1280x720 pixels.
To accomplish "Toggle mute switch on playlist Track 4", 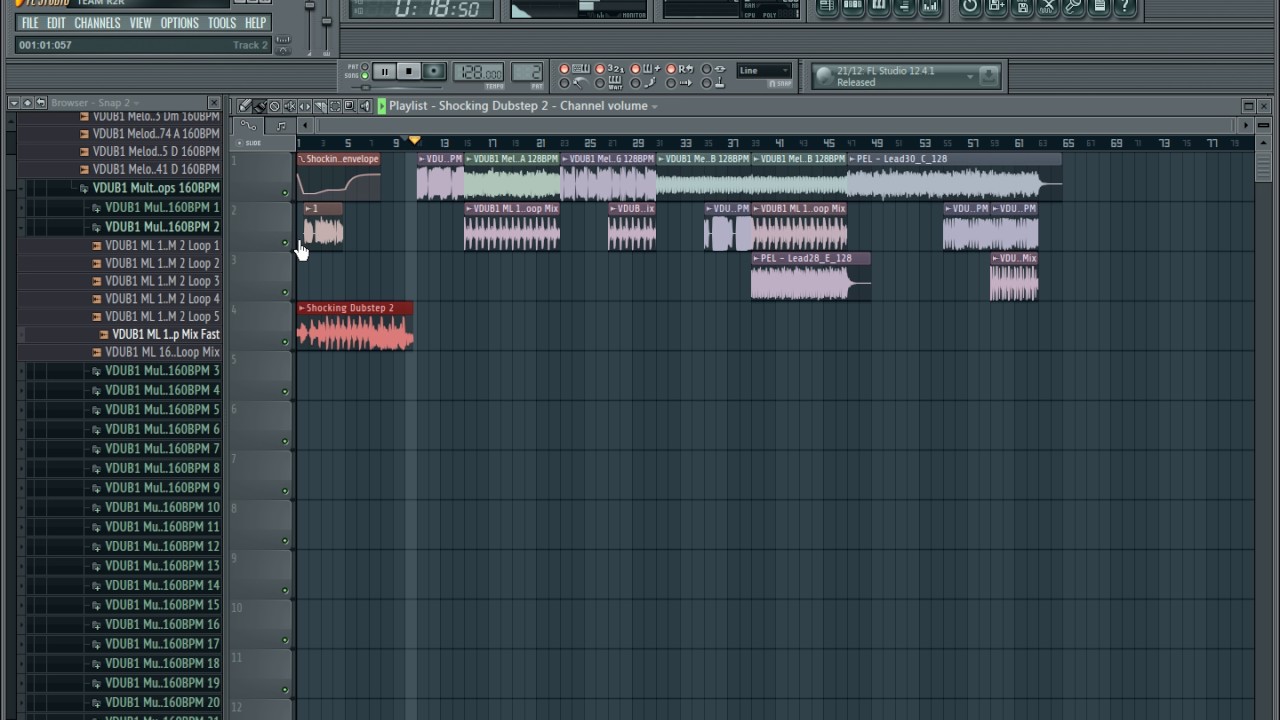I will pos(285,342).
